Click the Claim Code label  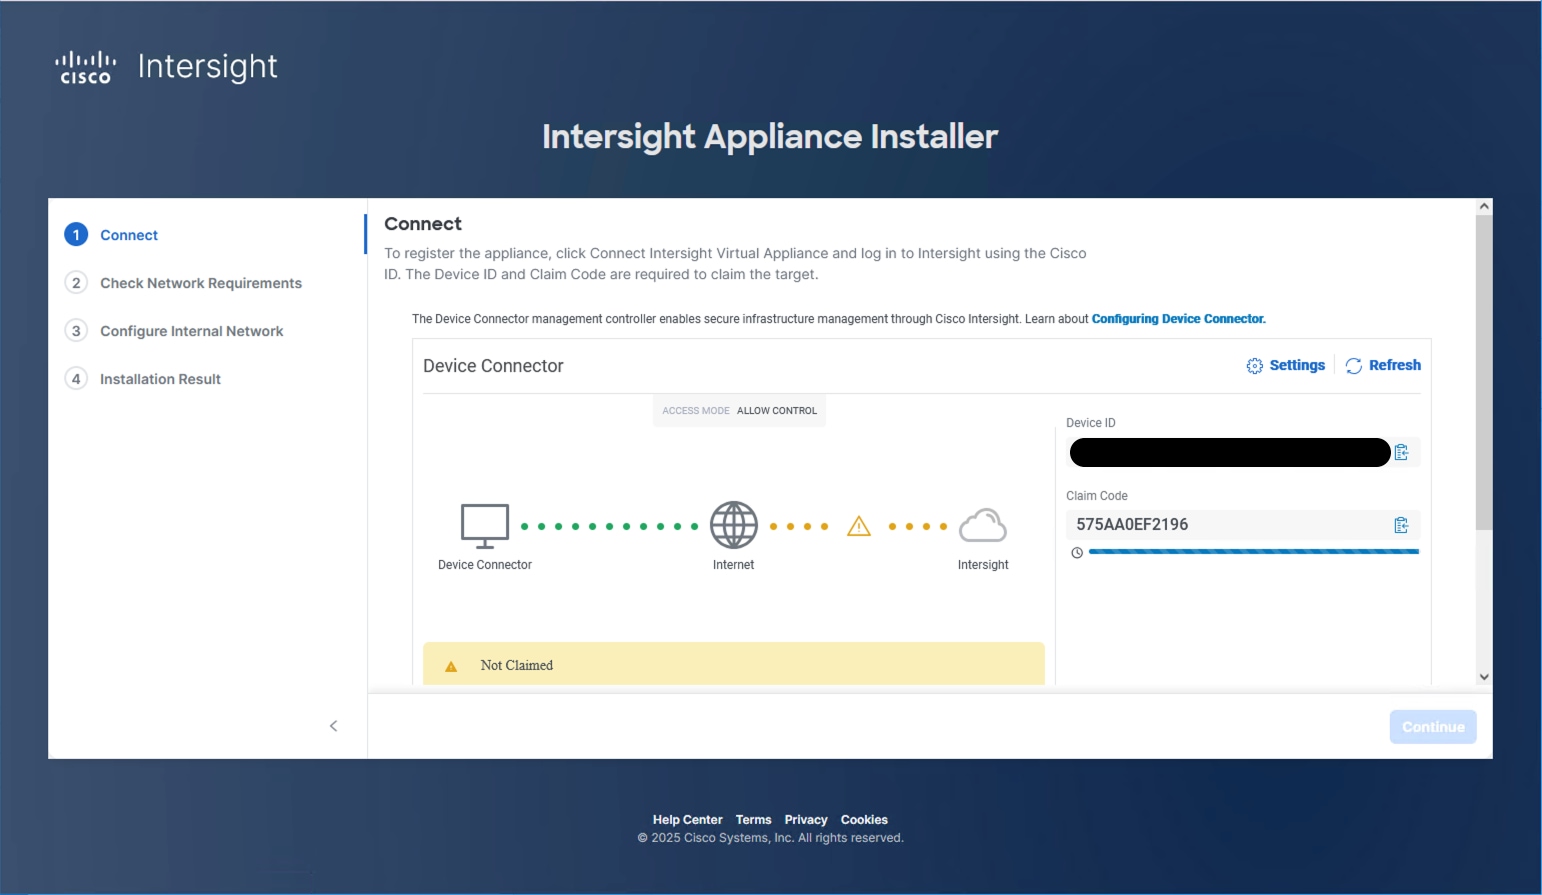pos(1097,496)
